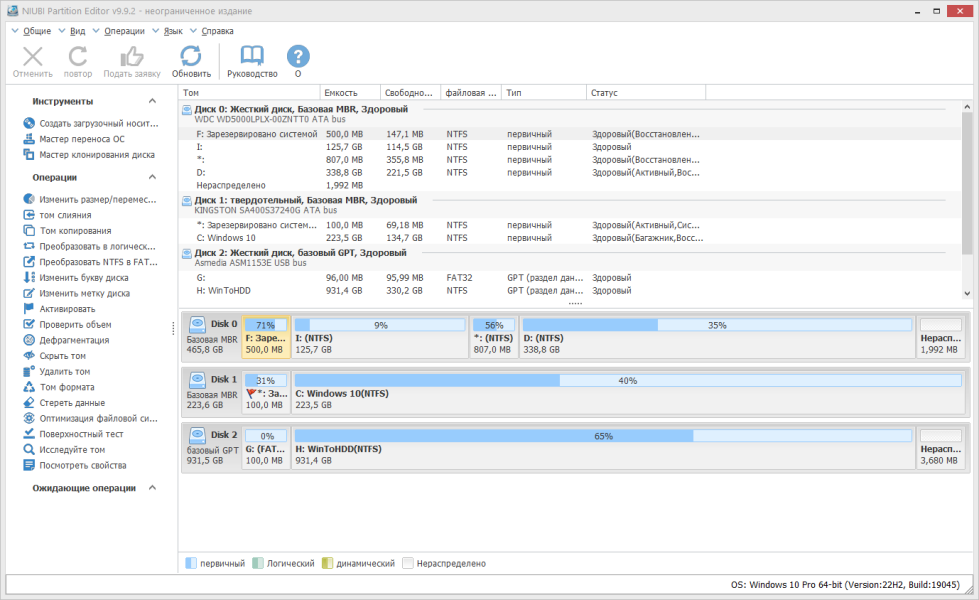Image resolution: width=979 pixels, height=600 pixels.
Task: Select the H: WinToHDD list row
Action: click(570, 290)
